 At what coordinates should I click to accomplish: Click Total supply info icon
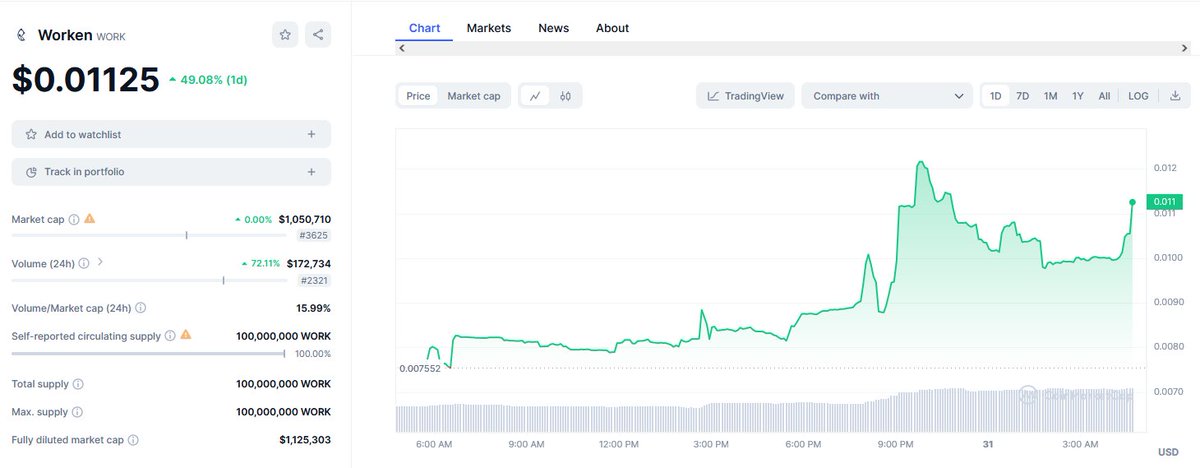tap(78, 384)
